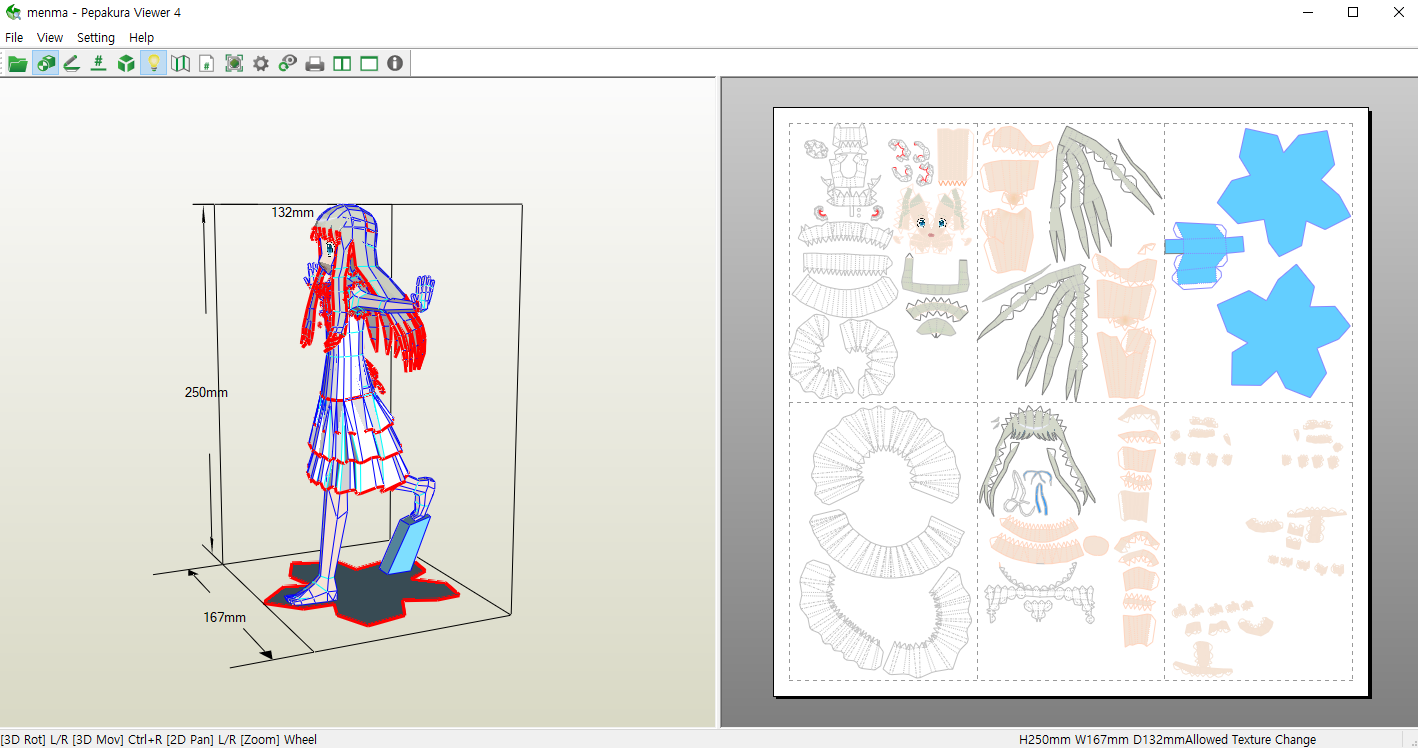Viewport: 1418px width, 748px height.
Task: Click the 167mm width dimension label
Action: [x=225, y=617]
